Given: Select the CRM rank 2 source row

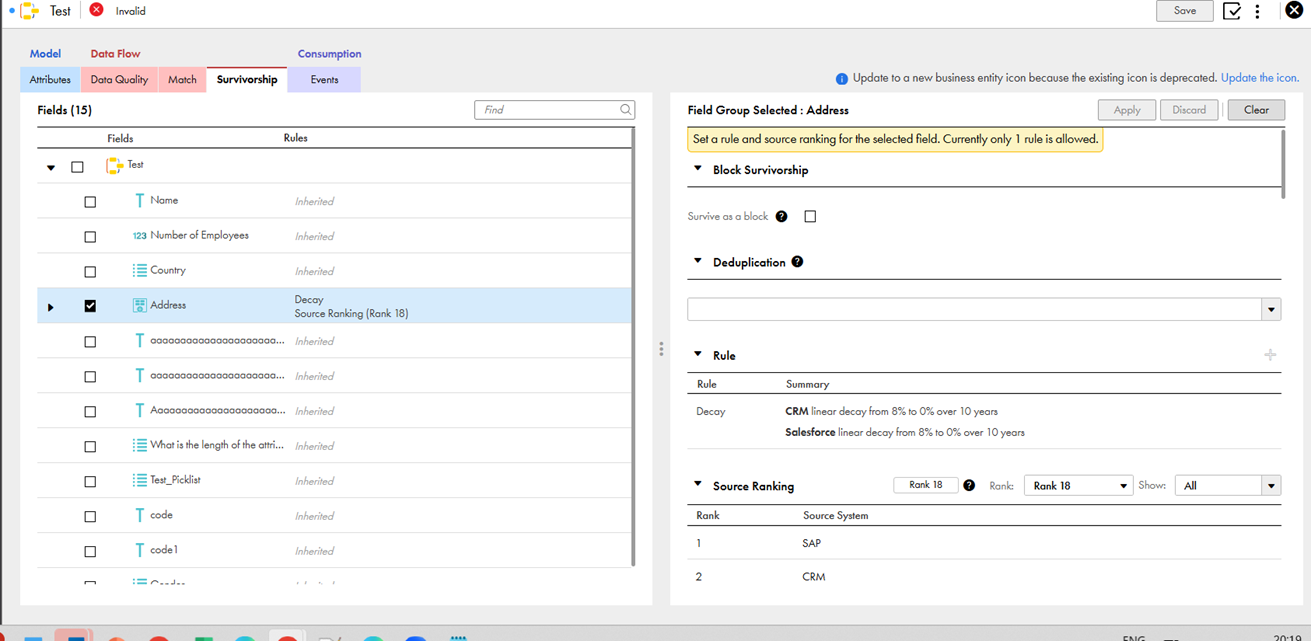Looking at the screenshot, I should 984,577.
